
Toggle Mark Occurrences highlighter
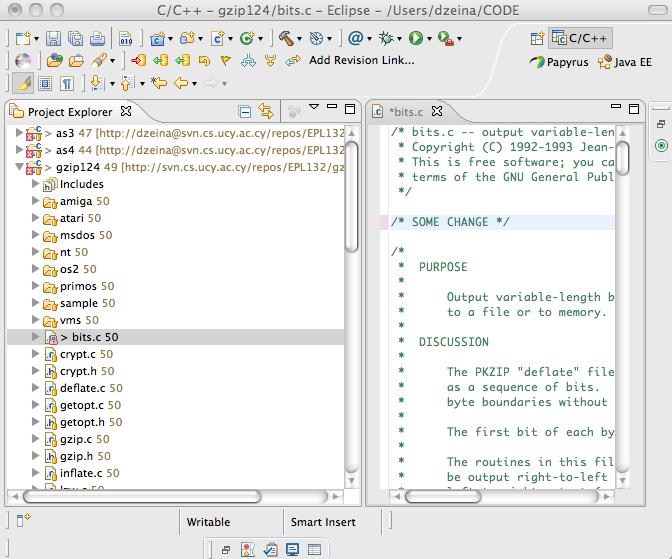(x=23, y=83)
